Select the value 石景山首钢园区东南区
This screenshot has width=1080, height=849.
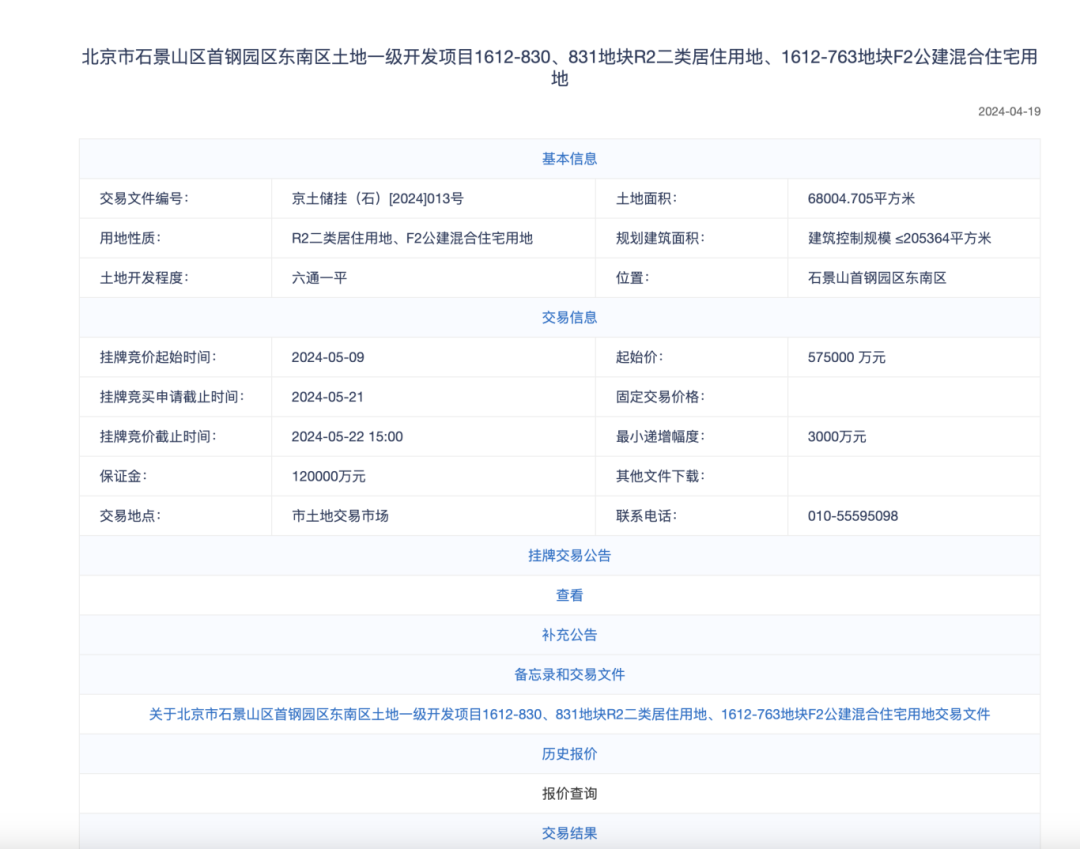pyautogui.click(x=877, y=277)
